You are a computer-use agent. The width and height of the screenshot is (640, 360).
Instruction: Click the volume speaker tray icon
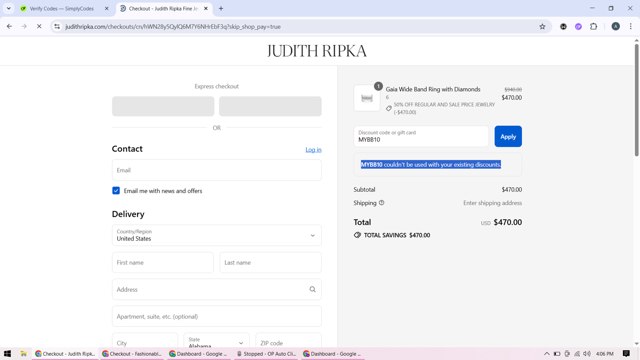587,353
